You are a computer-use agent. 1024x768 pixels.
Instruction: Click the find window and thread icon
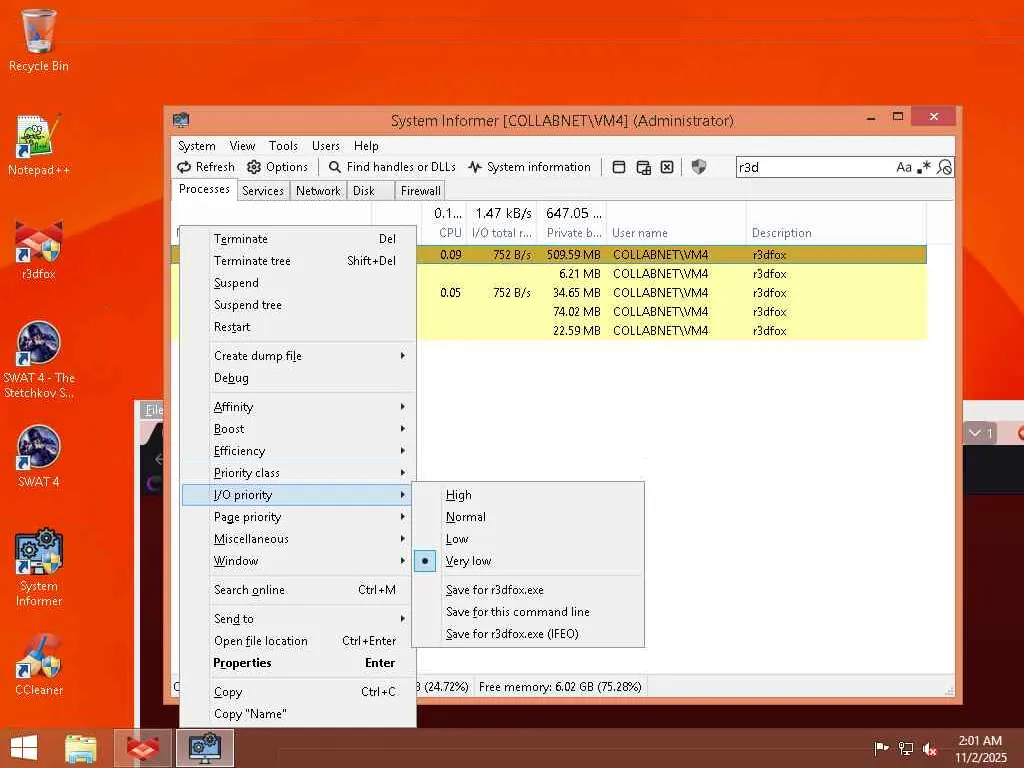click(x=643, y=167)
